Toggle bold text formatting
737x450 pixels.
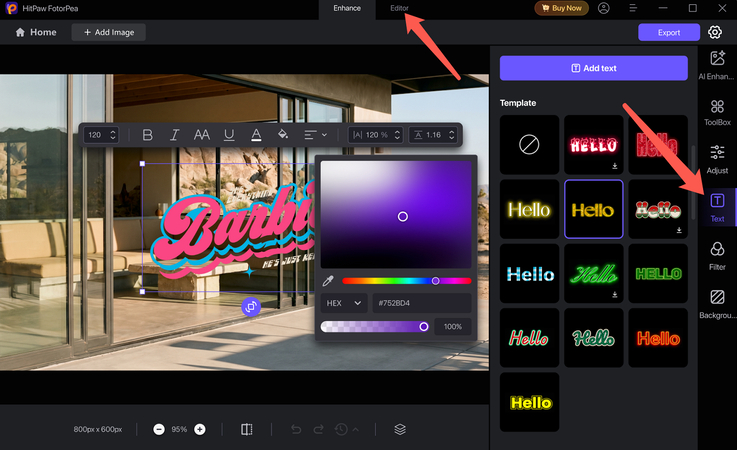tap(148, 135)
